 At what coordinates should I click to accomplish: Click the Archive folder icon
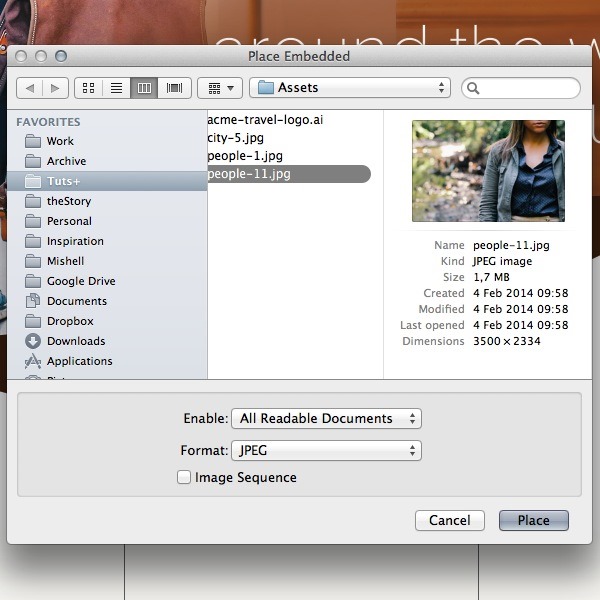[x=33, y=161]
